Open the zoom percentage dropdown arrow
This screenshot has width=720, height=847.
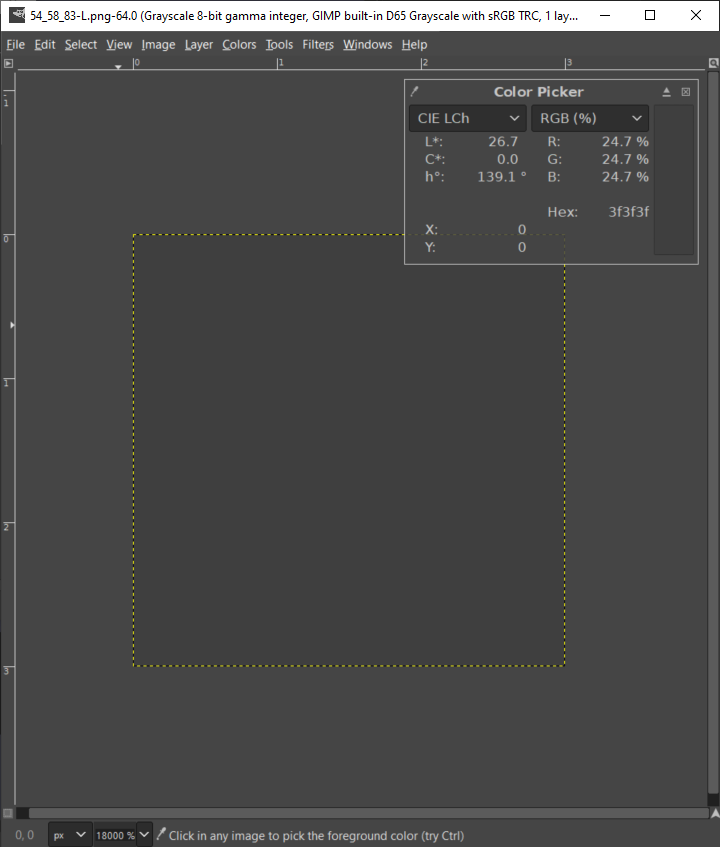click(x=144, y=835)
